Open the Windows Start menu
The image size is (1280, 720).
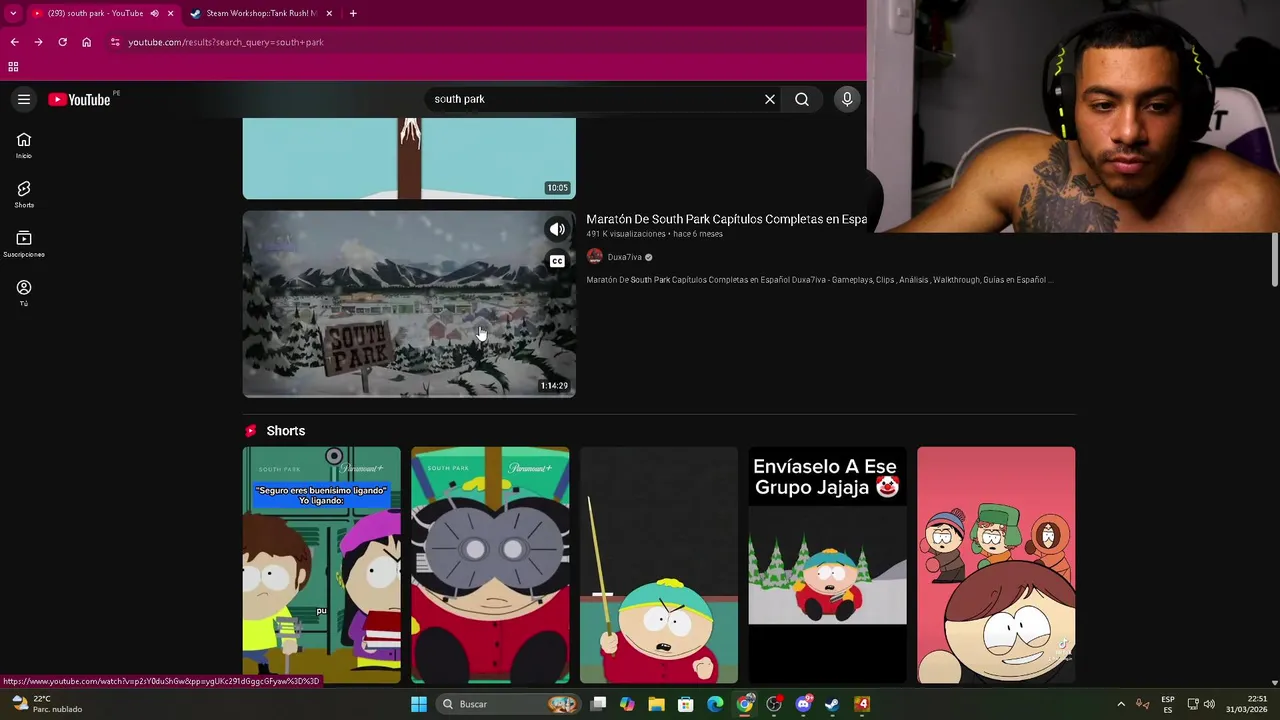click(x=419, y=704)
